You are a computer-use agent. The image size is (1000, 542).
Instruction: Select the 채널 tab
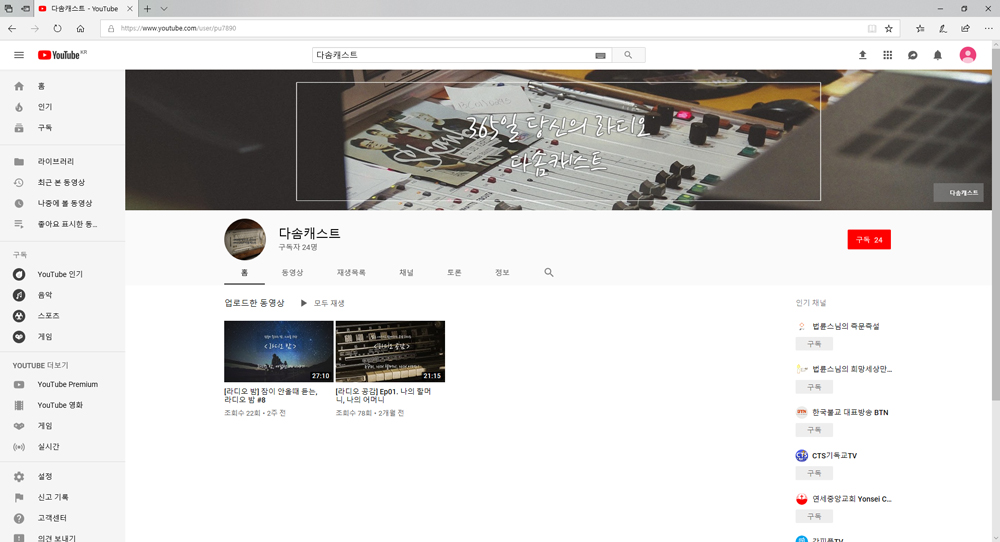pyautogui.click(x=406, y=272)
